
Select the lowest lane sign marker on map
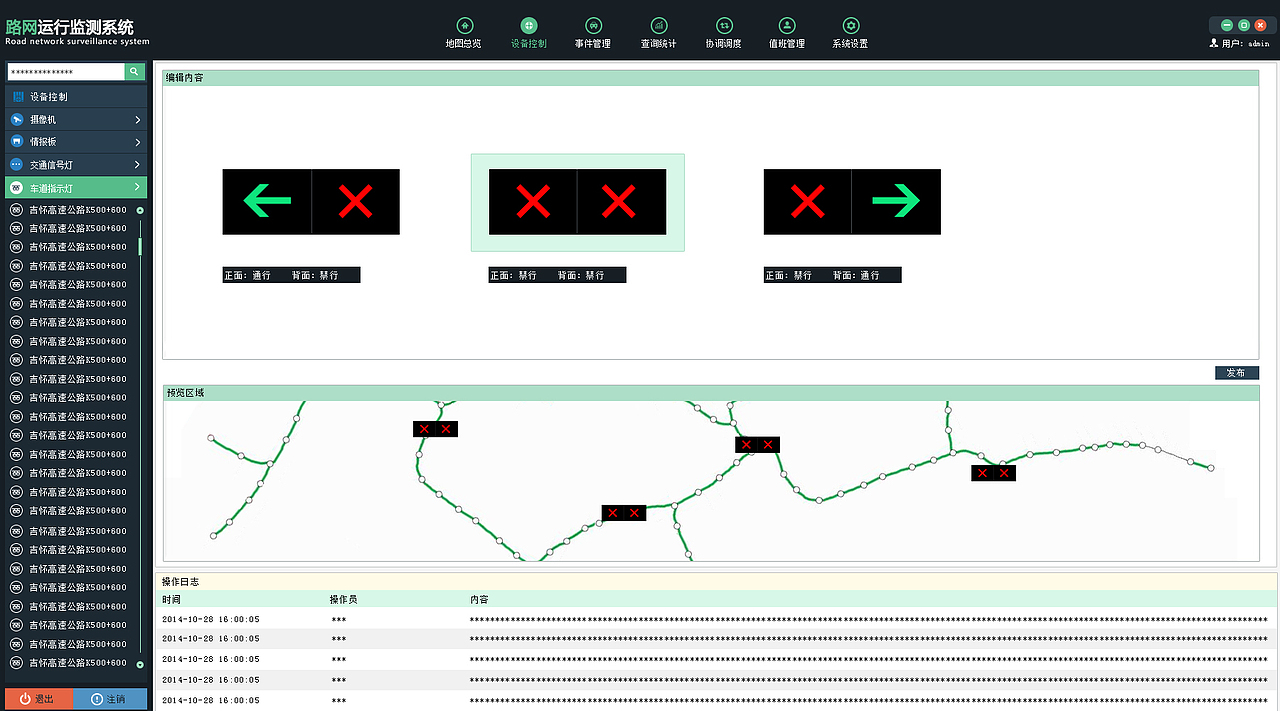click(624, 513)
